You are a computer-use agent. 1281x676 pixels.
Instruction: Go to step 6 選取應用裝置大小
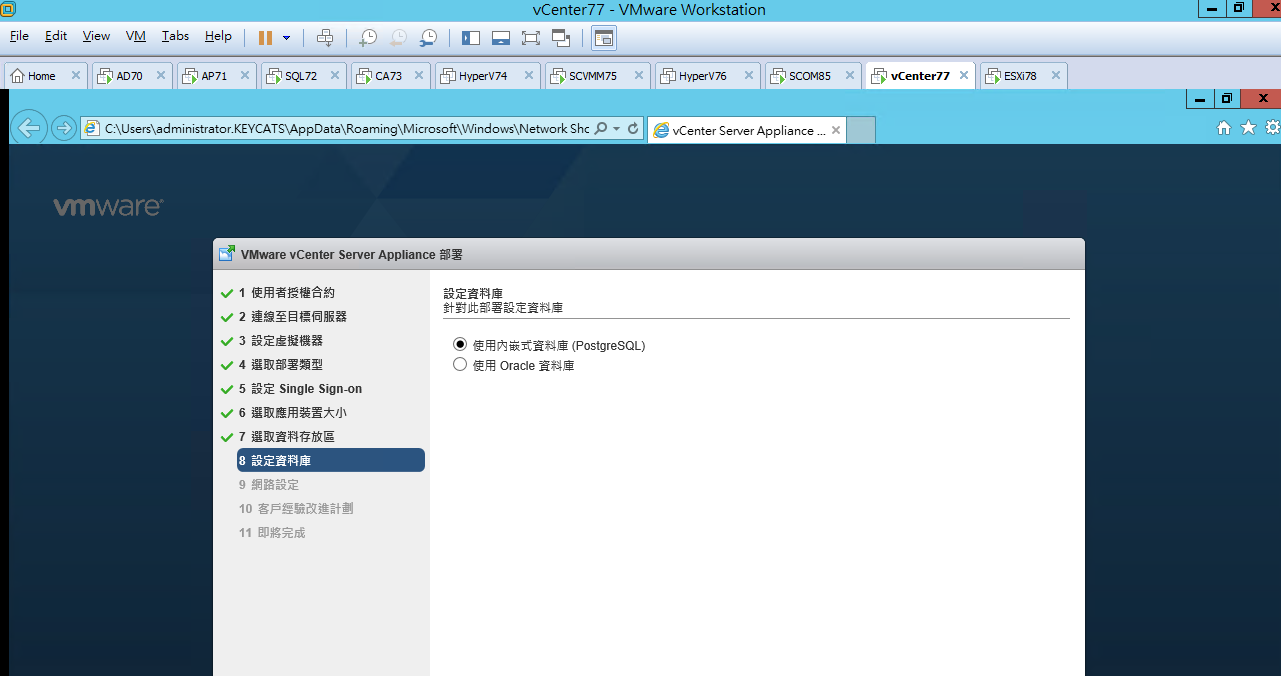[292, 413]
